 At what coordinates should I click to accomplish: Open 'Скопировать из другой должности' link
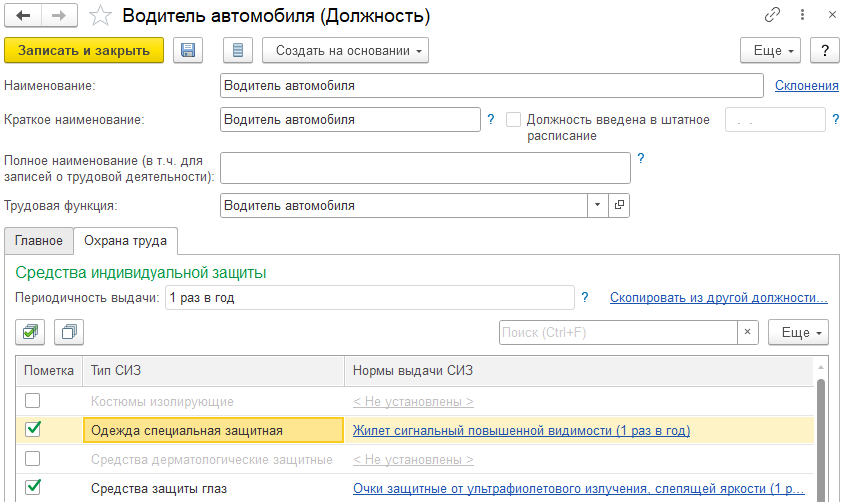point(718,298)
